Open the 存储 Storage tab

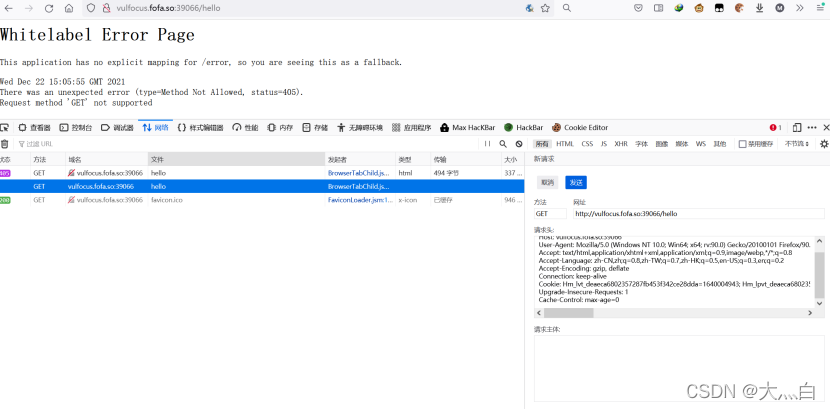(315, 127)
